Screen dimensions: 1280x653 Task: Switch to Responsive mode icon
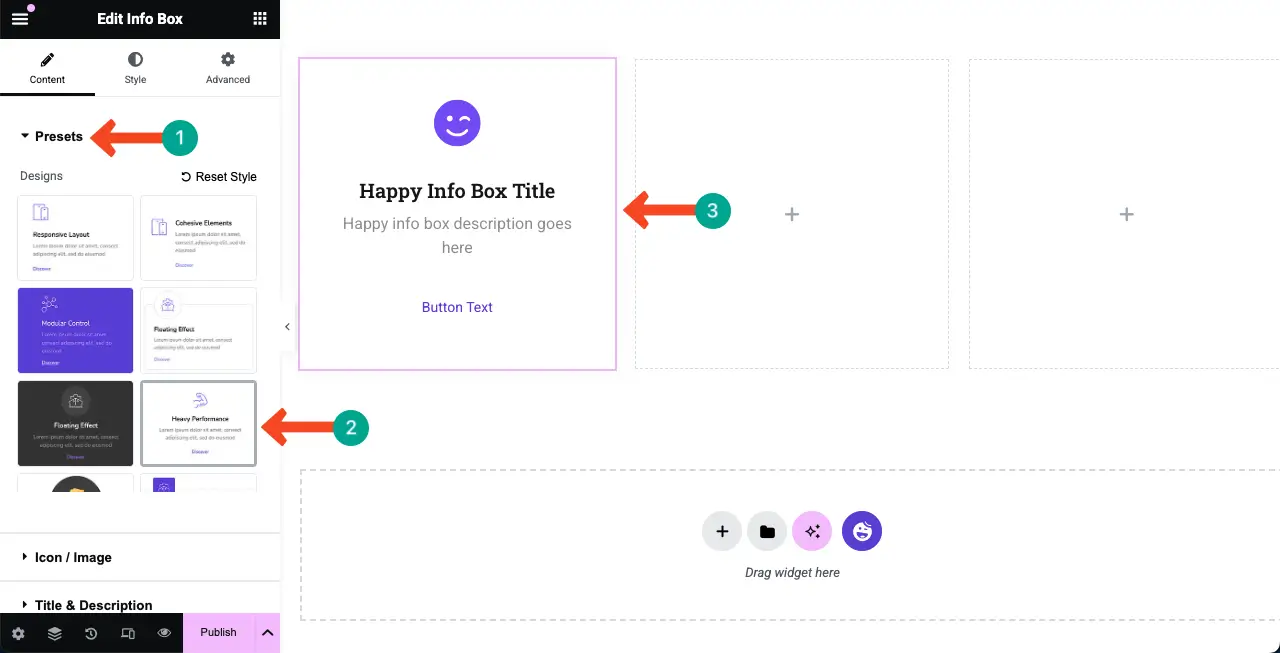[x=128, y=633]
